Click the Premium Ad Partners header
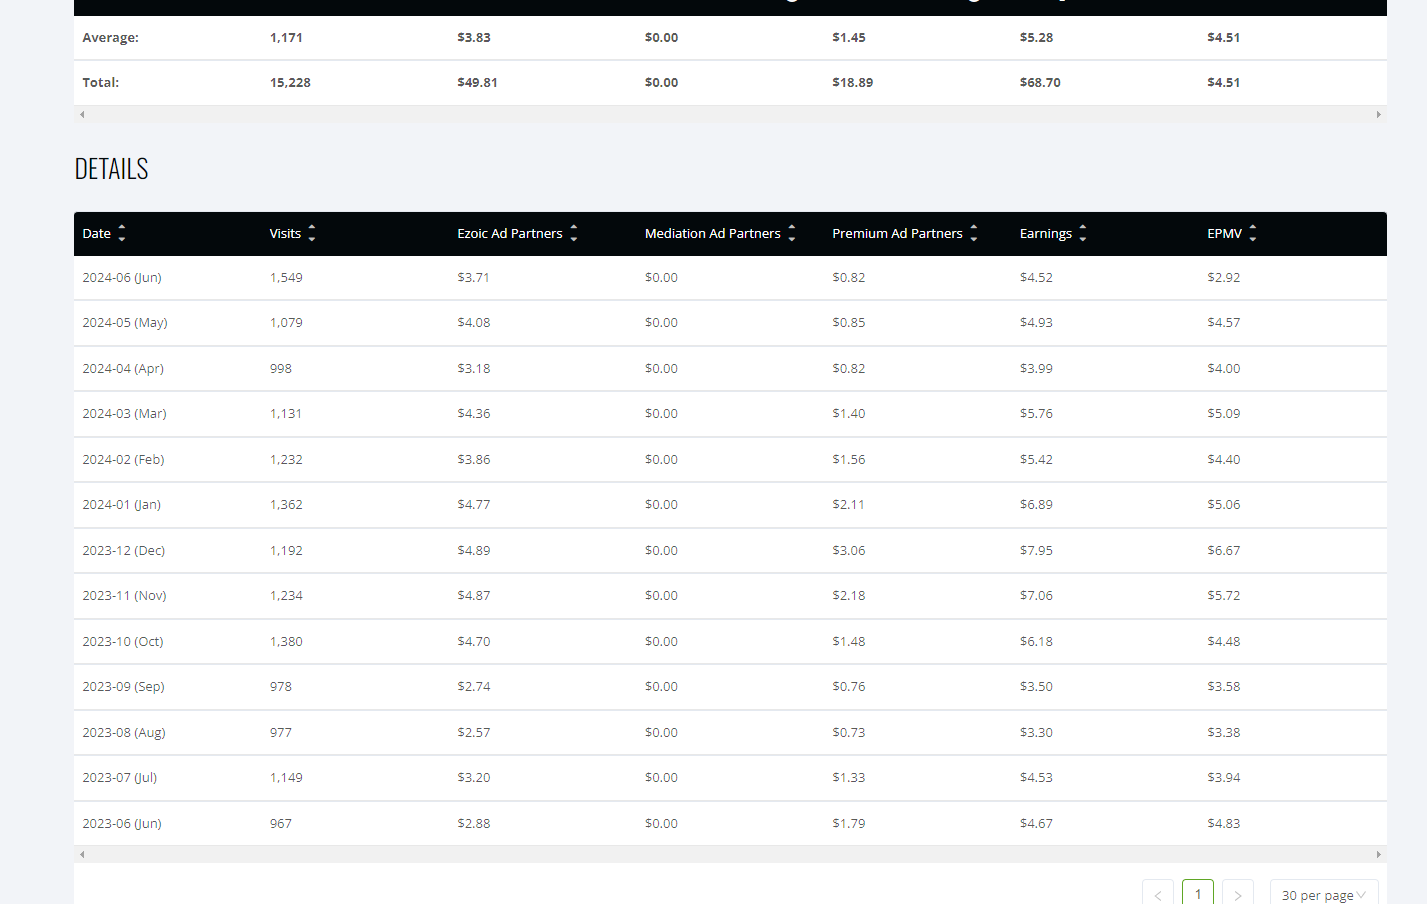This screenshot has width=1427, height=904. tap(897, 234)
